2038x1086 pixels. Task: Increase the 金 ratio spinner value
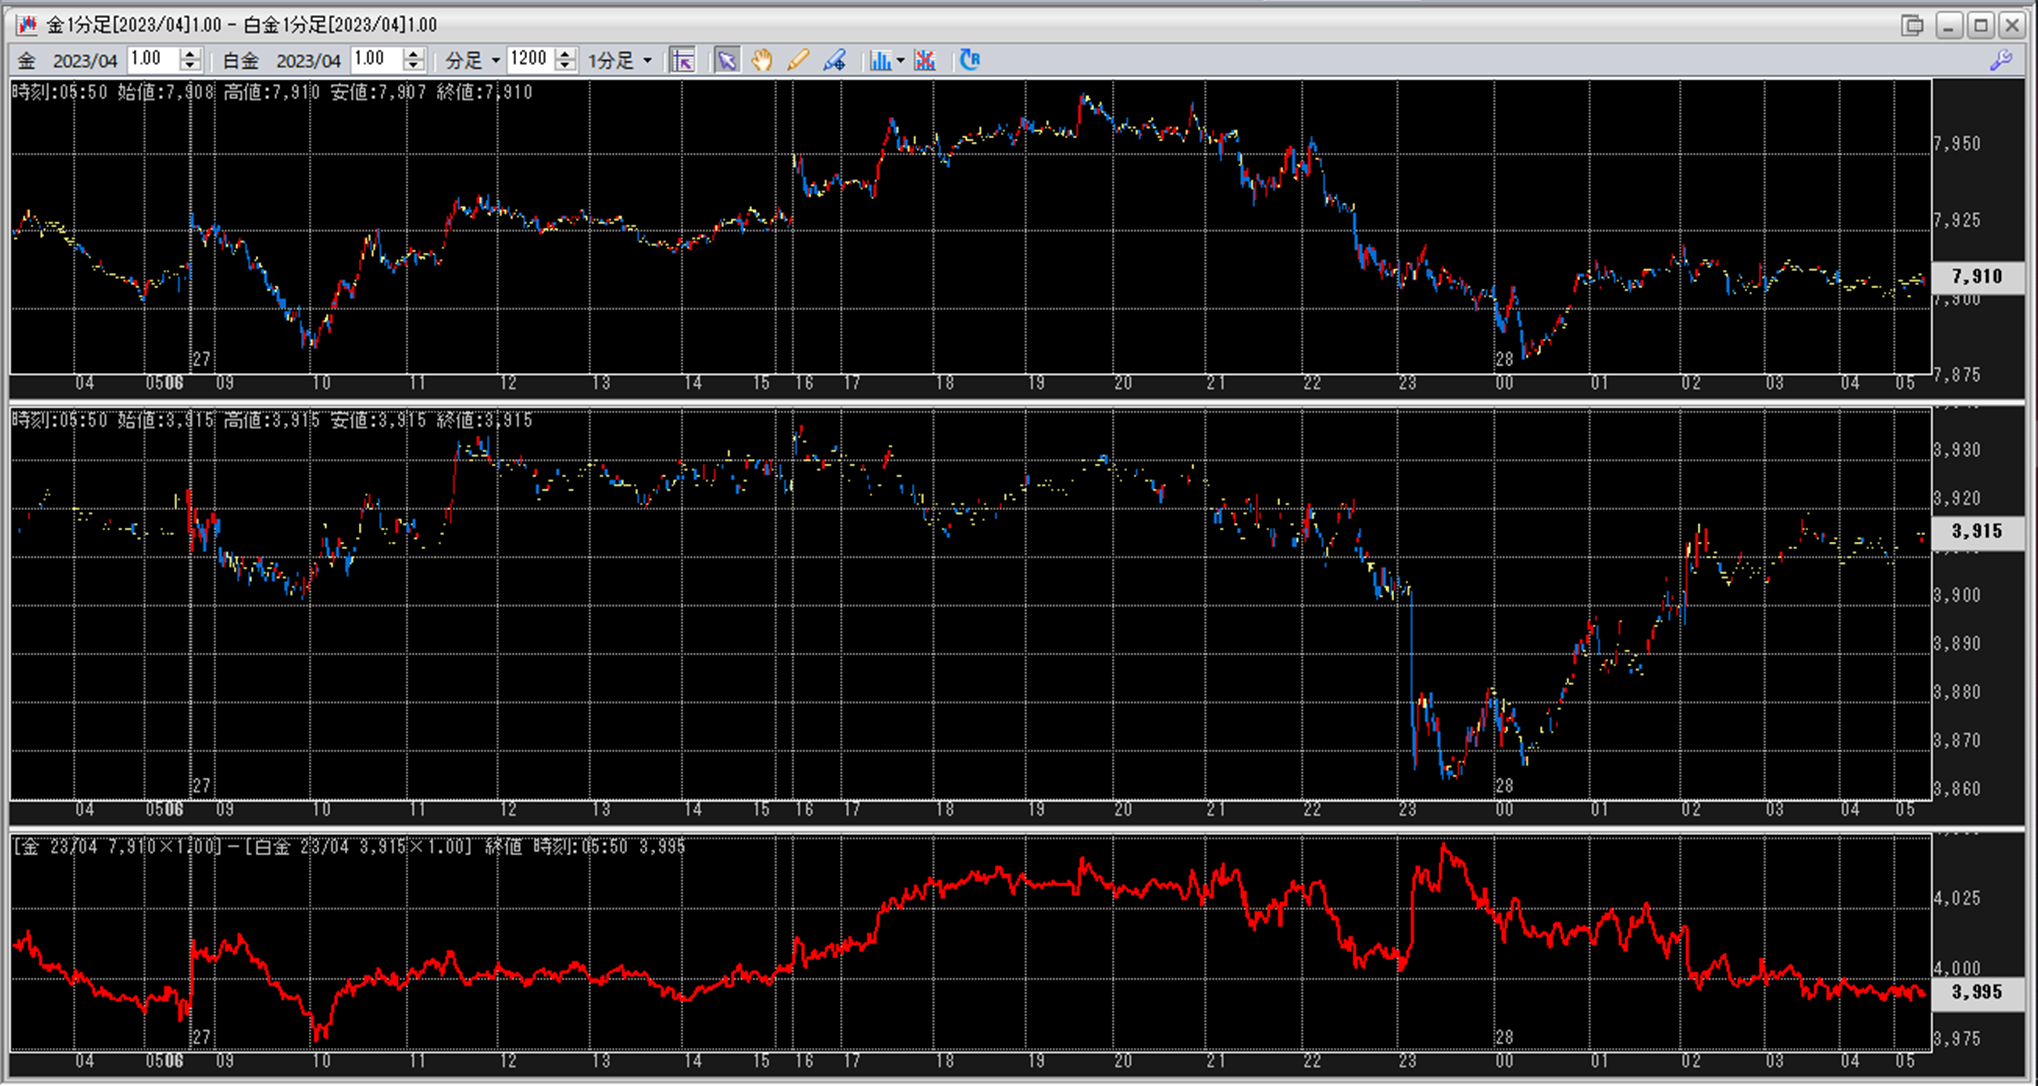pyautogui.click(x=190, y=54)
